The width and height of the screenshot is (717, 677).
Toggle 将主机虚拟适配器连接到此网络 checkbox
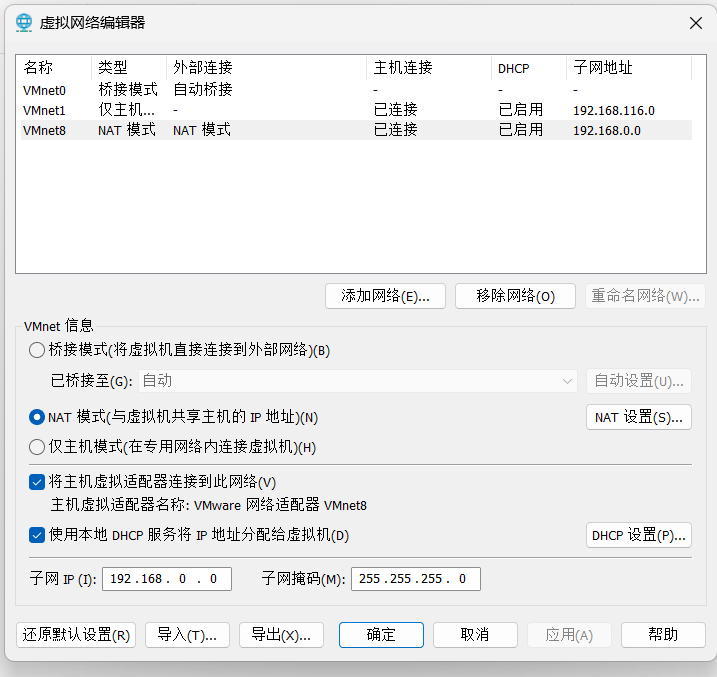(37, 482)
